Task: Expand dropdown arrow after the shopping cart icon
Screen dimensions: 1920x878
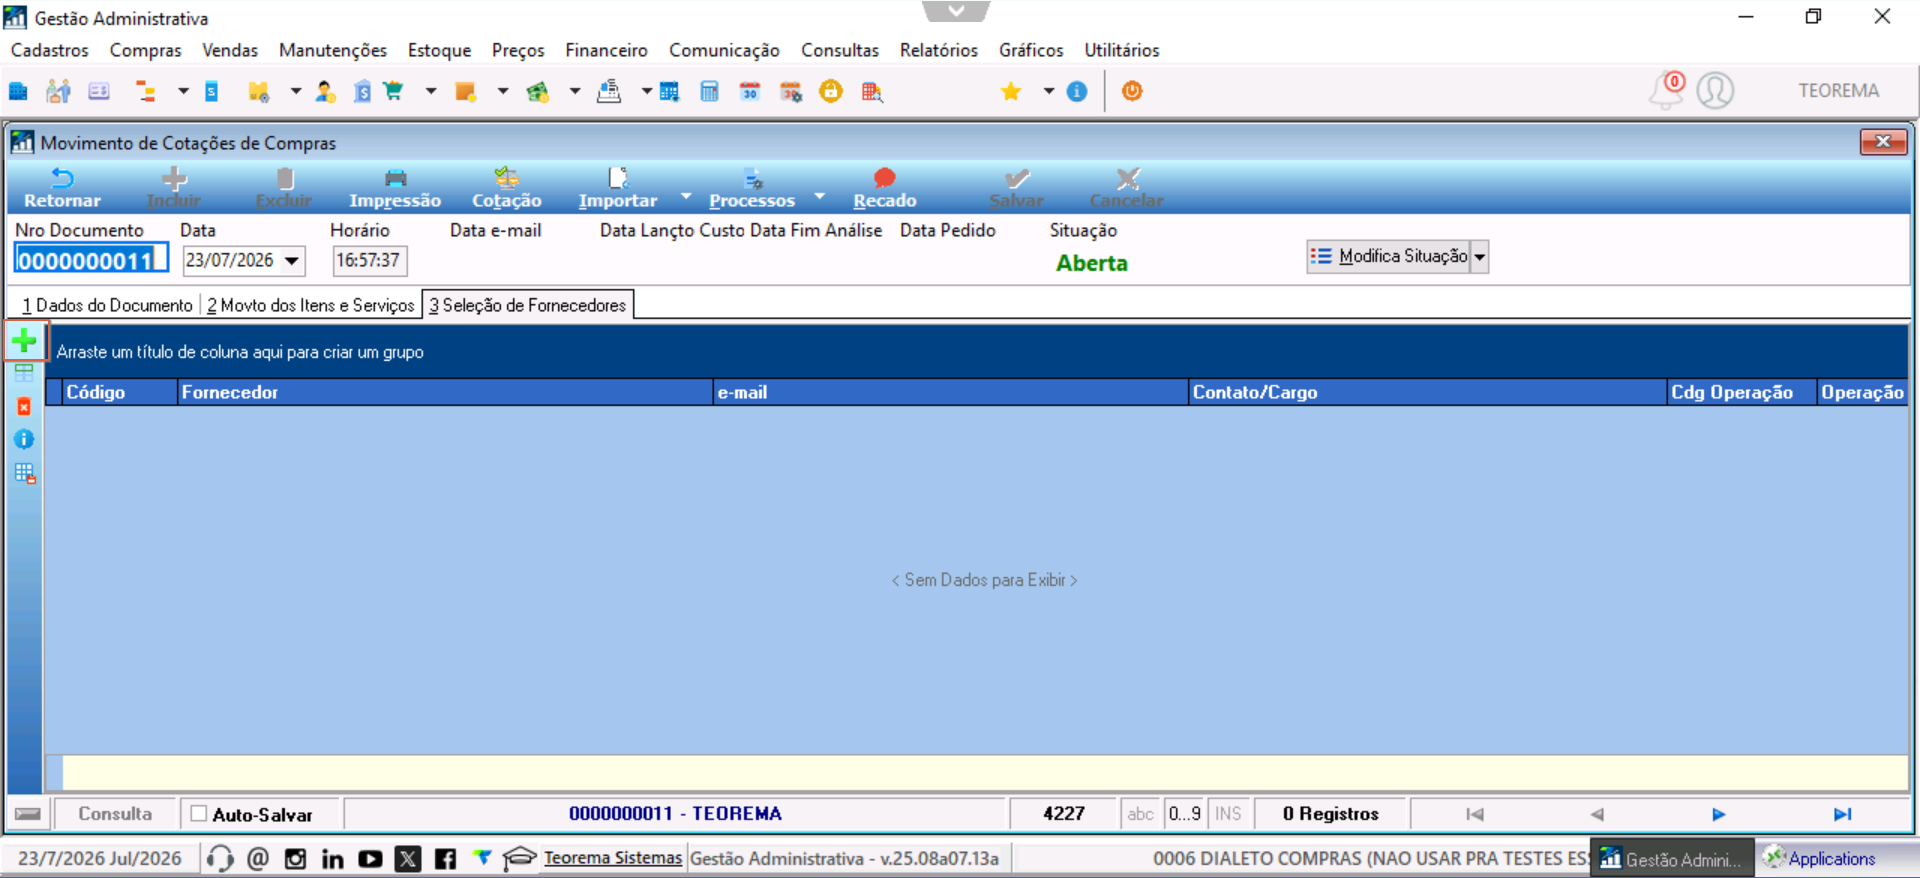Action: [x=431, y=92]
